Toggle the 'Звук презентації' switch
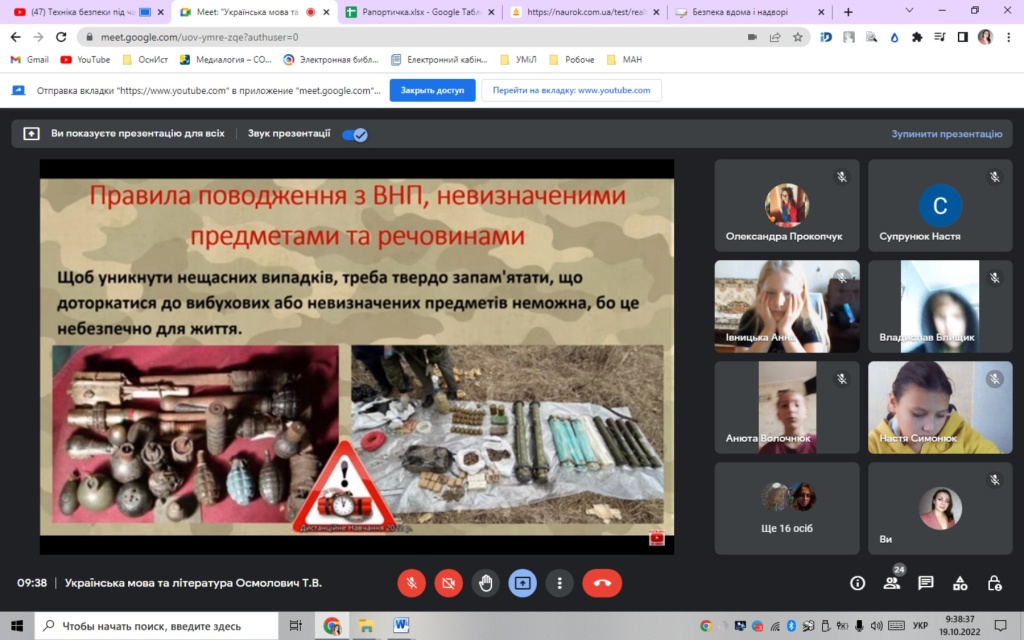This screenshot has width=1024, height=640. (355, 134)
